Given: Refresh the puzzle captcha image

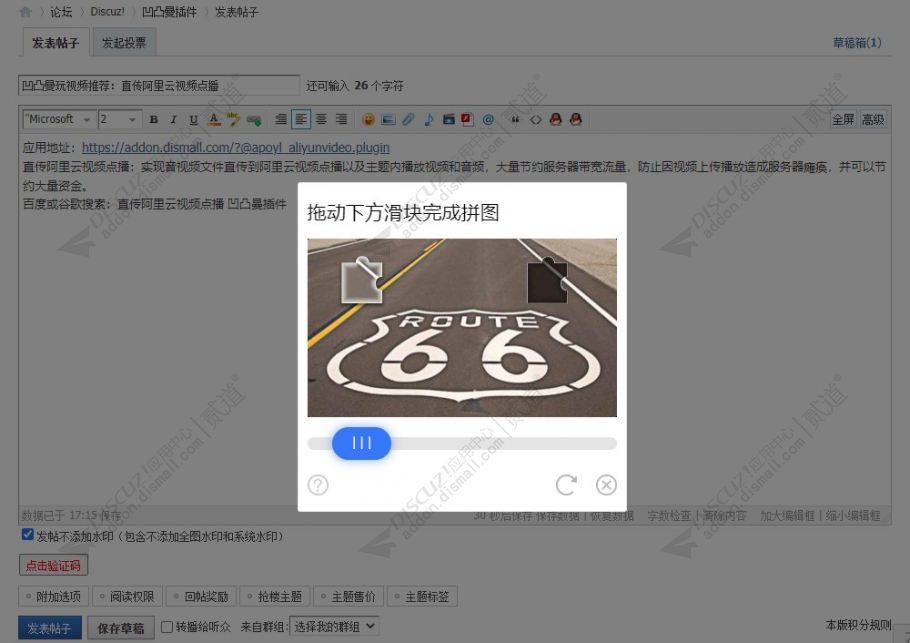Looking at the screenshot, I should point(566,485).
